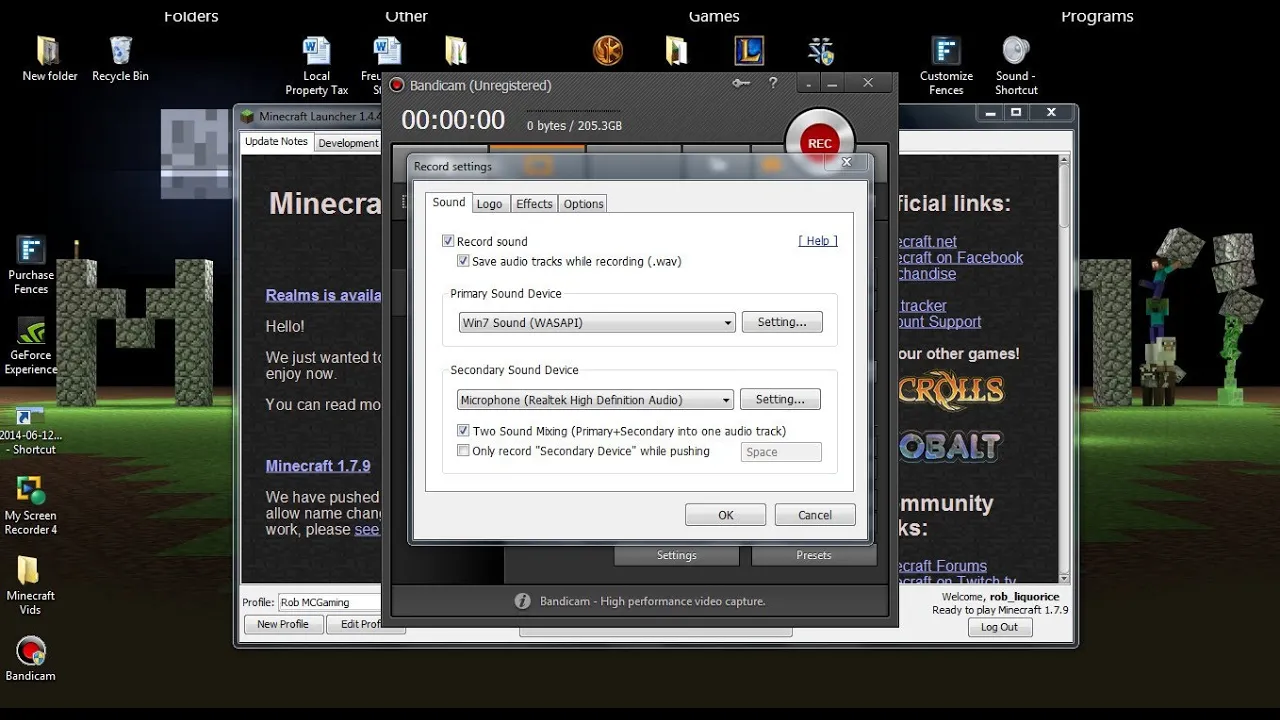
Task: Open the Bandicam desktop shortcut icon
Action: click(31, 658)
